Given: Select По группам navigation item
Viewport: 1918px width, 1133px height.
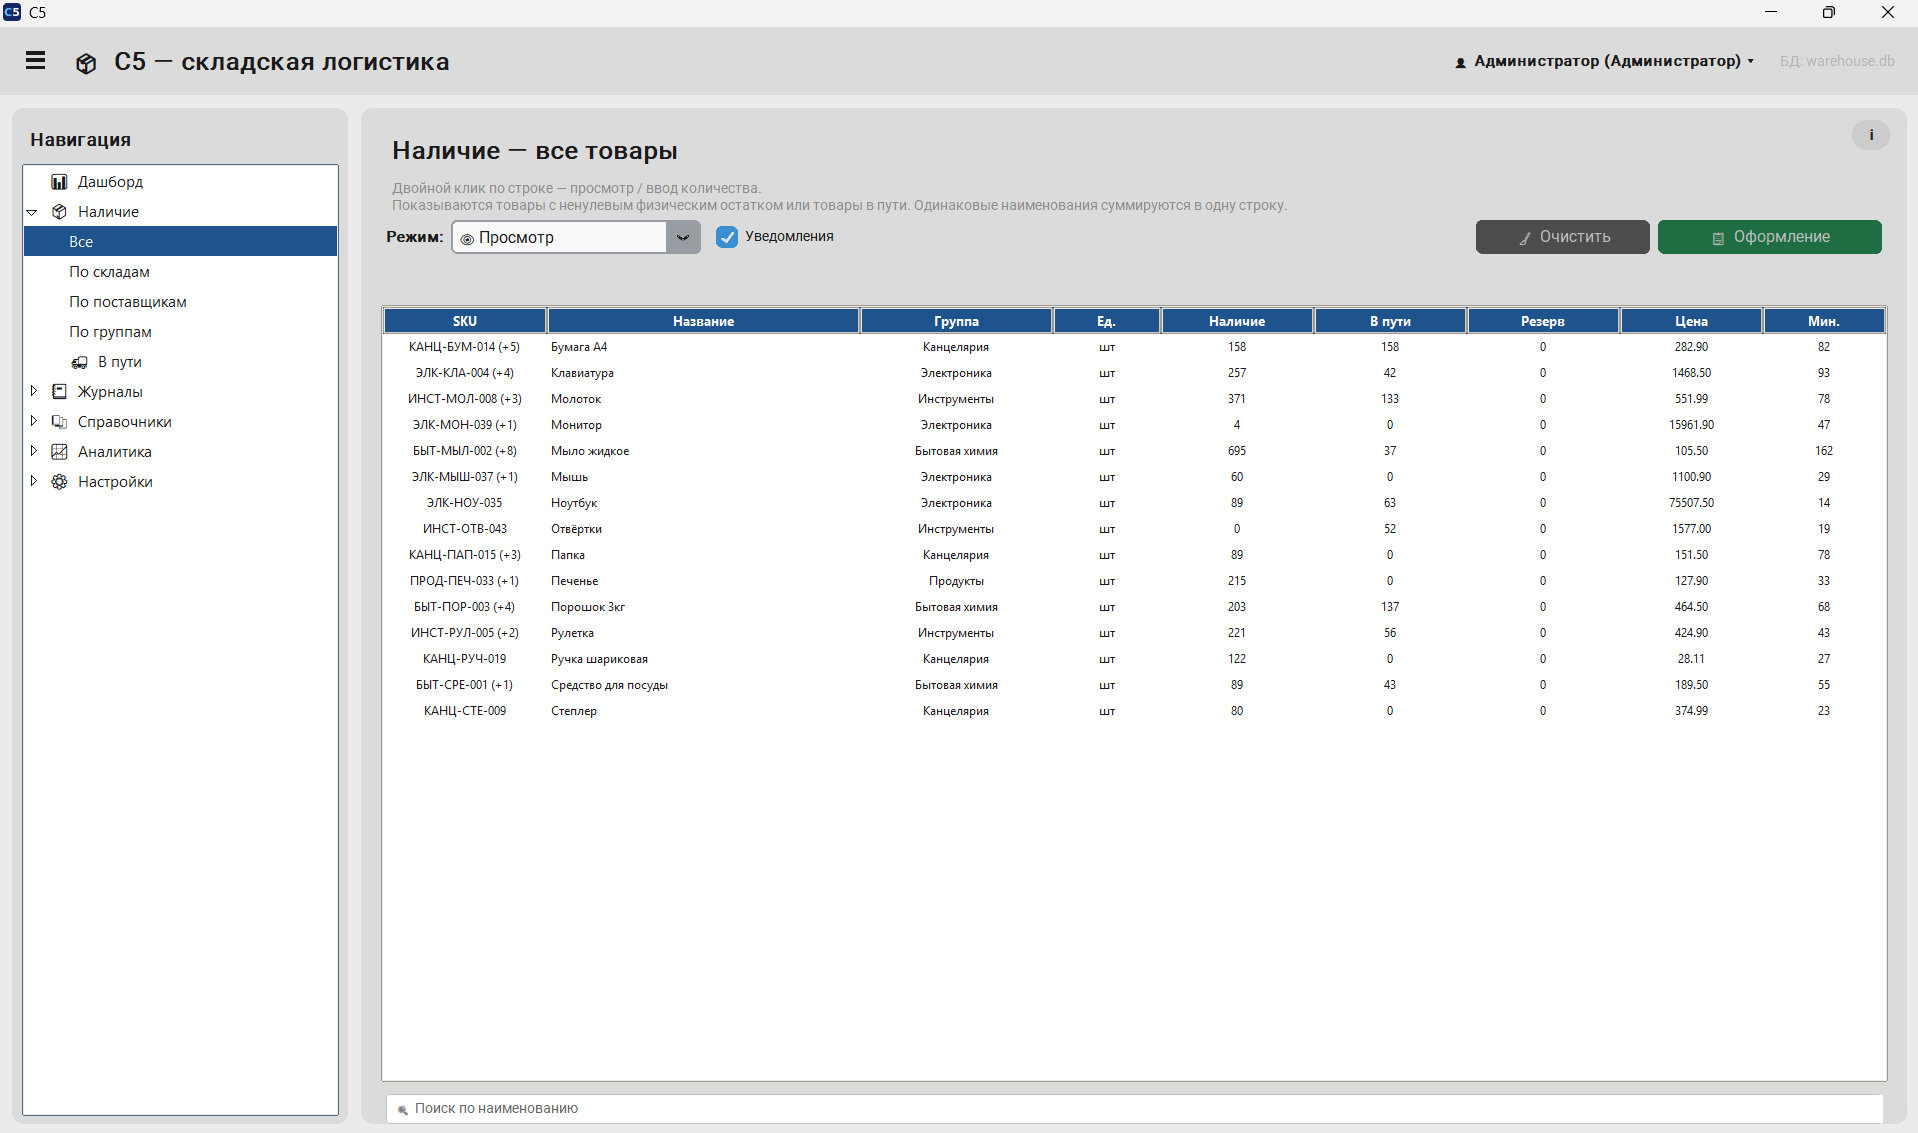Looking at the screenshot, I should point(110,332).
